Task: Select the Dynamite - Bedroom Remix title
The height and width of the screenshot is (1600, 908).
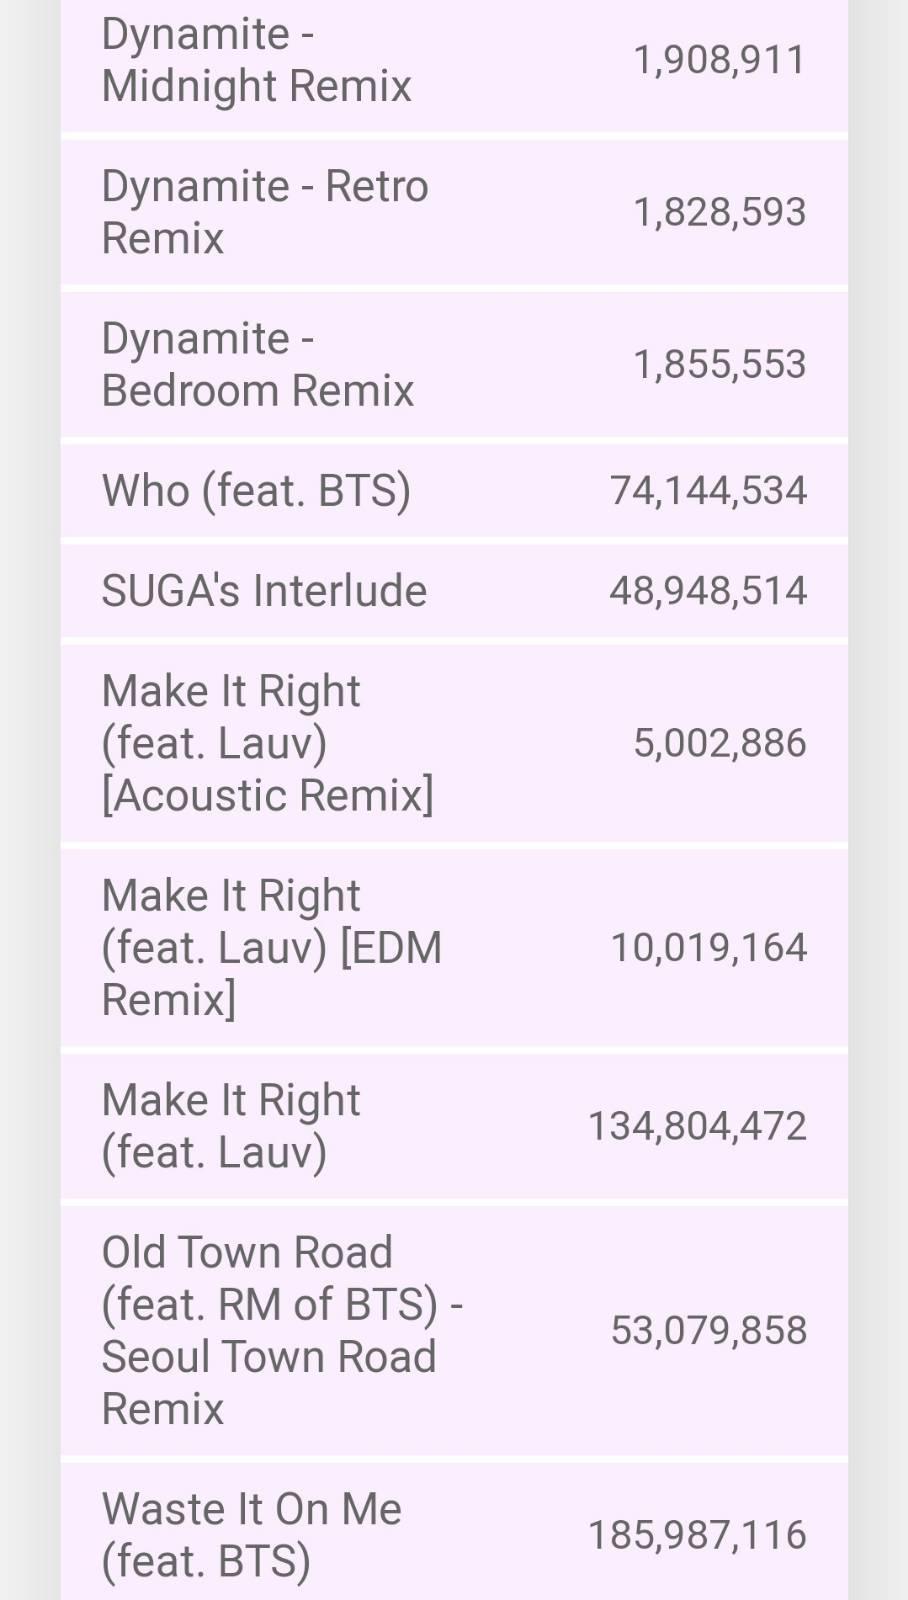Action: coord(257,364)
